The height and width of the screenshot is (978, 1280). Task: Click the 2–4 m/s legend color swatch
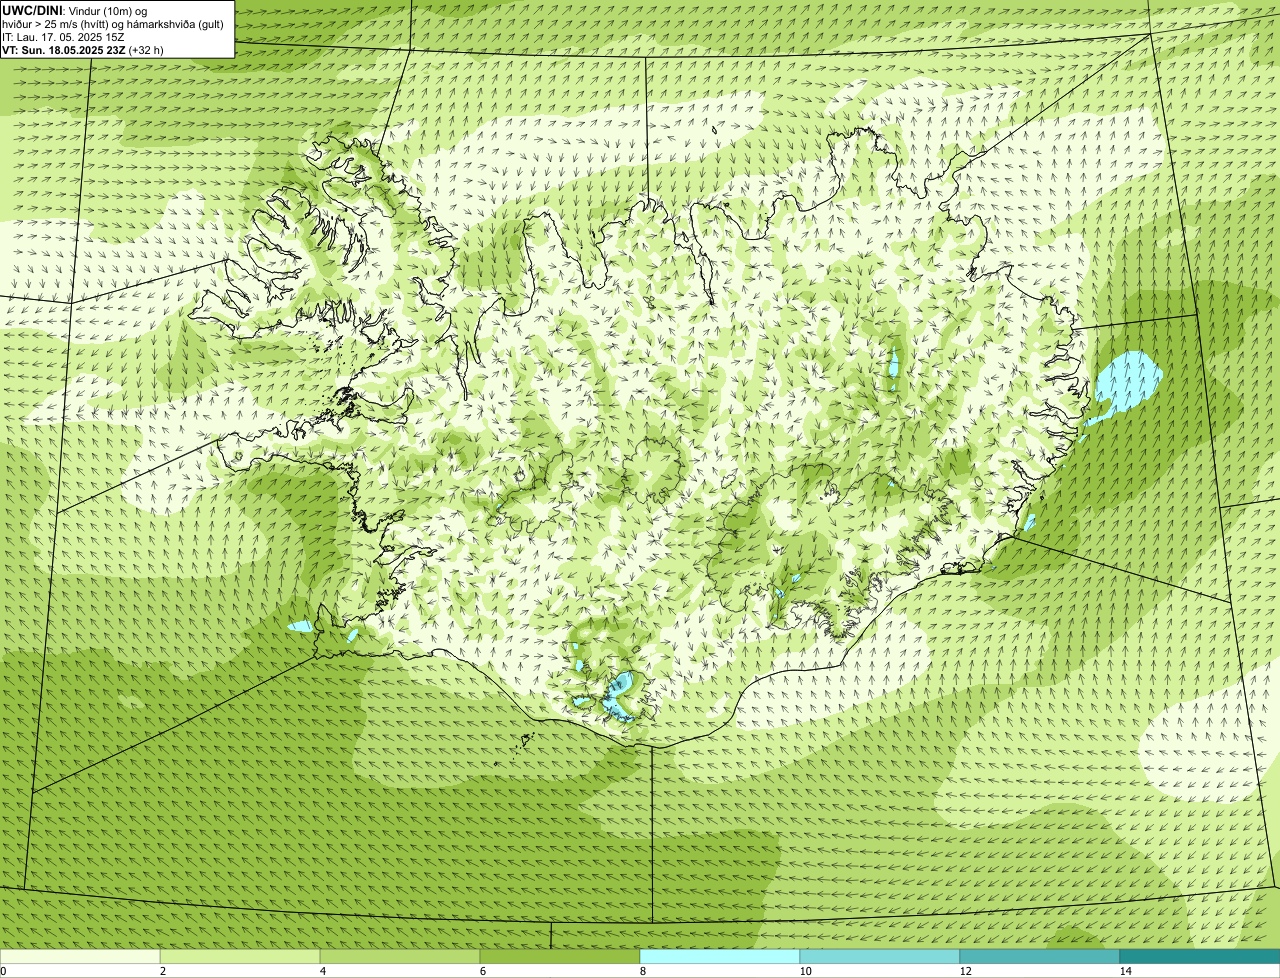point(240,956)
